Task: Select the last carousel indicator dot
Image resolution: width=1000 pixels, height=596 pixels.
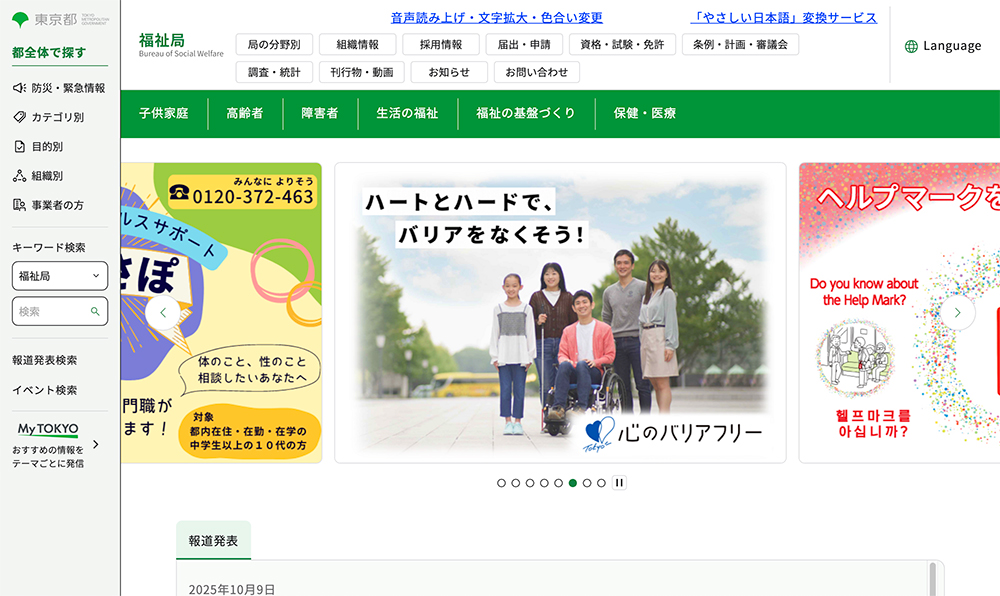Action: [x=601, y=483]
